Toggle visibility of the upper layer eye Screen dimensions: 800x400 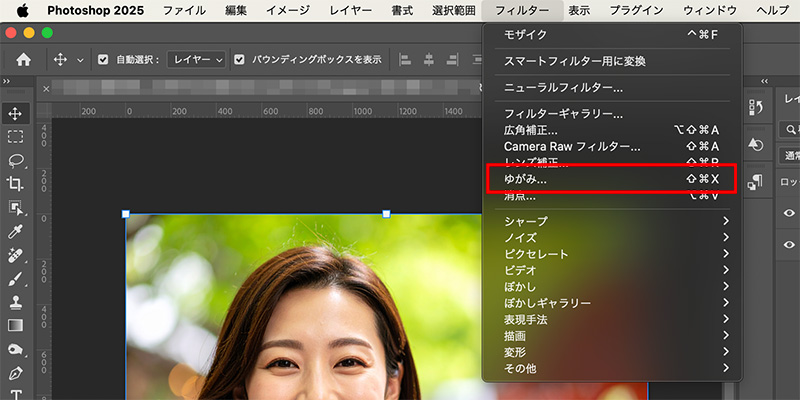(x=789, y=213)
